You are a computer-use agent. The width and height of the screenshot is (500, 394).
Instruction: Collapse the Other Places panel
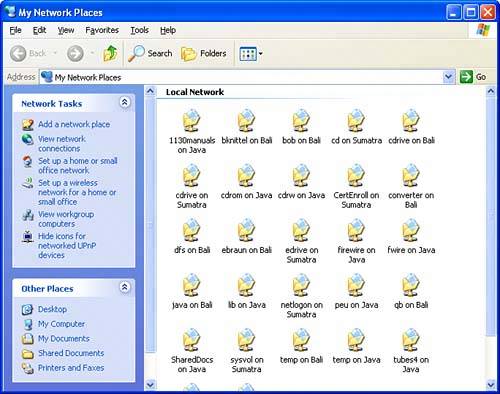point(124,287)
